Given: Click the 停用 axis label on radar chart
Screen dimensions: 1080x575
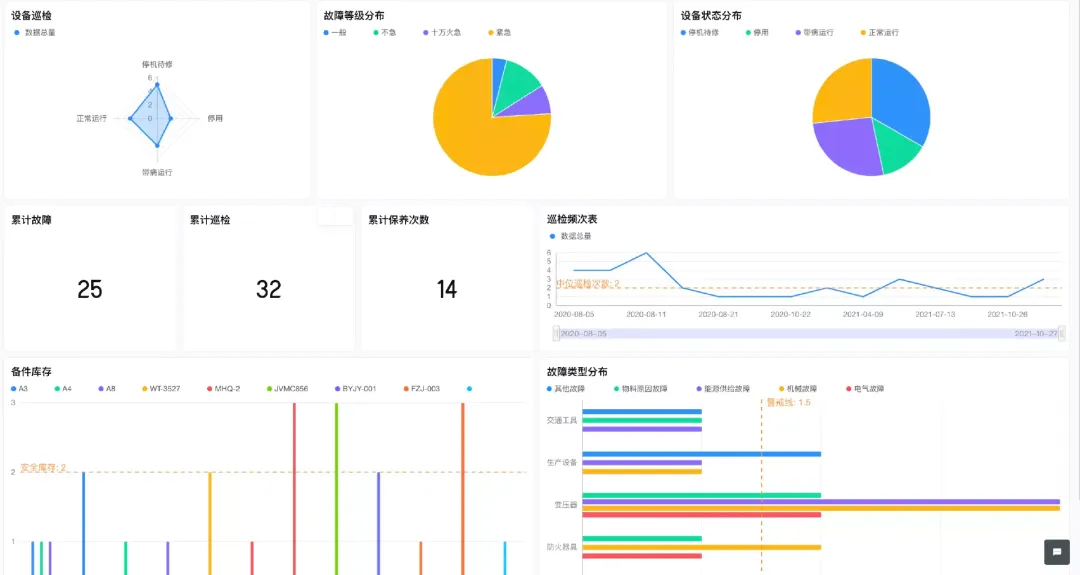Looking at the screenshot, I should click(215, 118).
